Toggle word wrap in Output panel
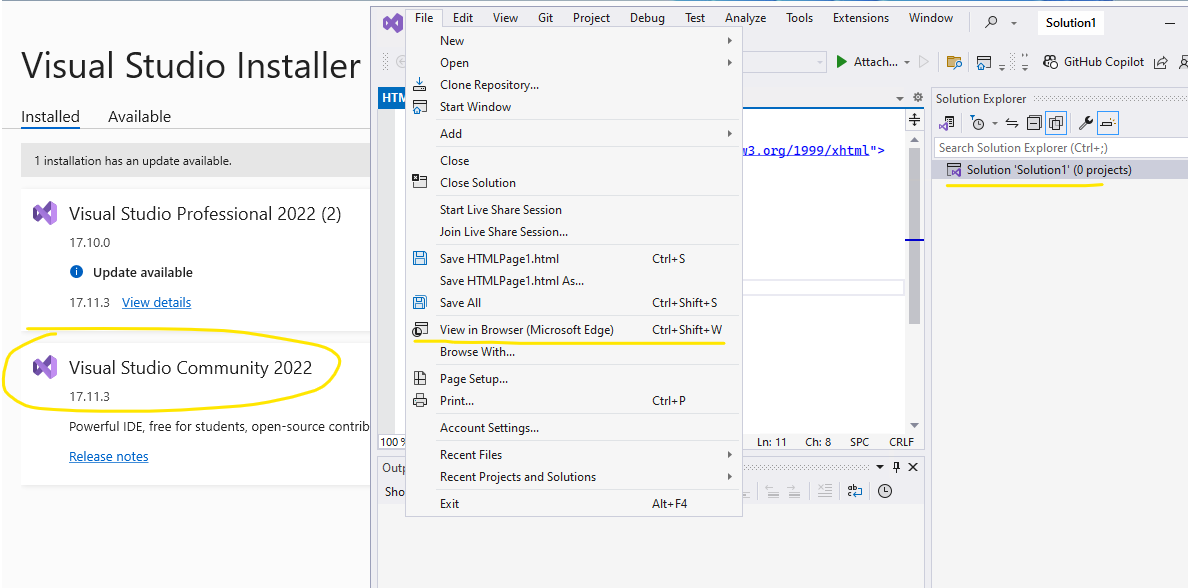This screenshot has width=1188, height=588. (x=855, y=491)
